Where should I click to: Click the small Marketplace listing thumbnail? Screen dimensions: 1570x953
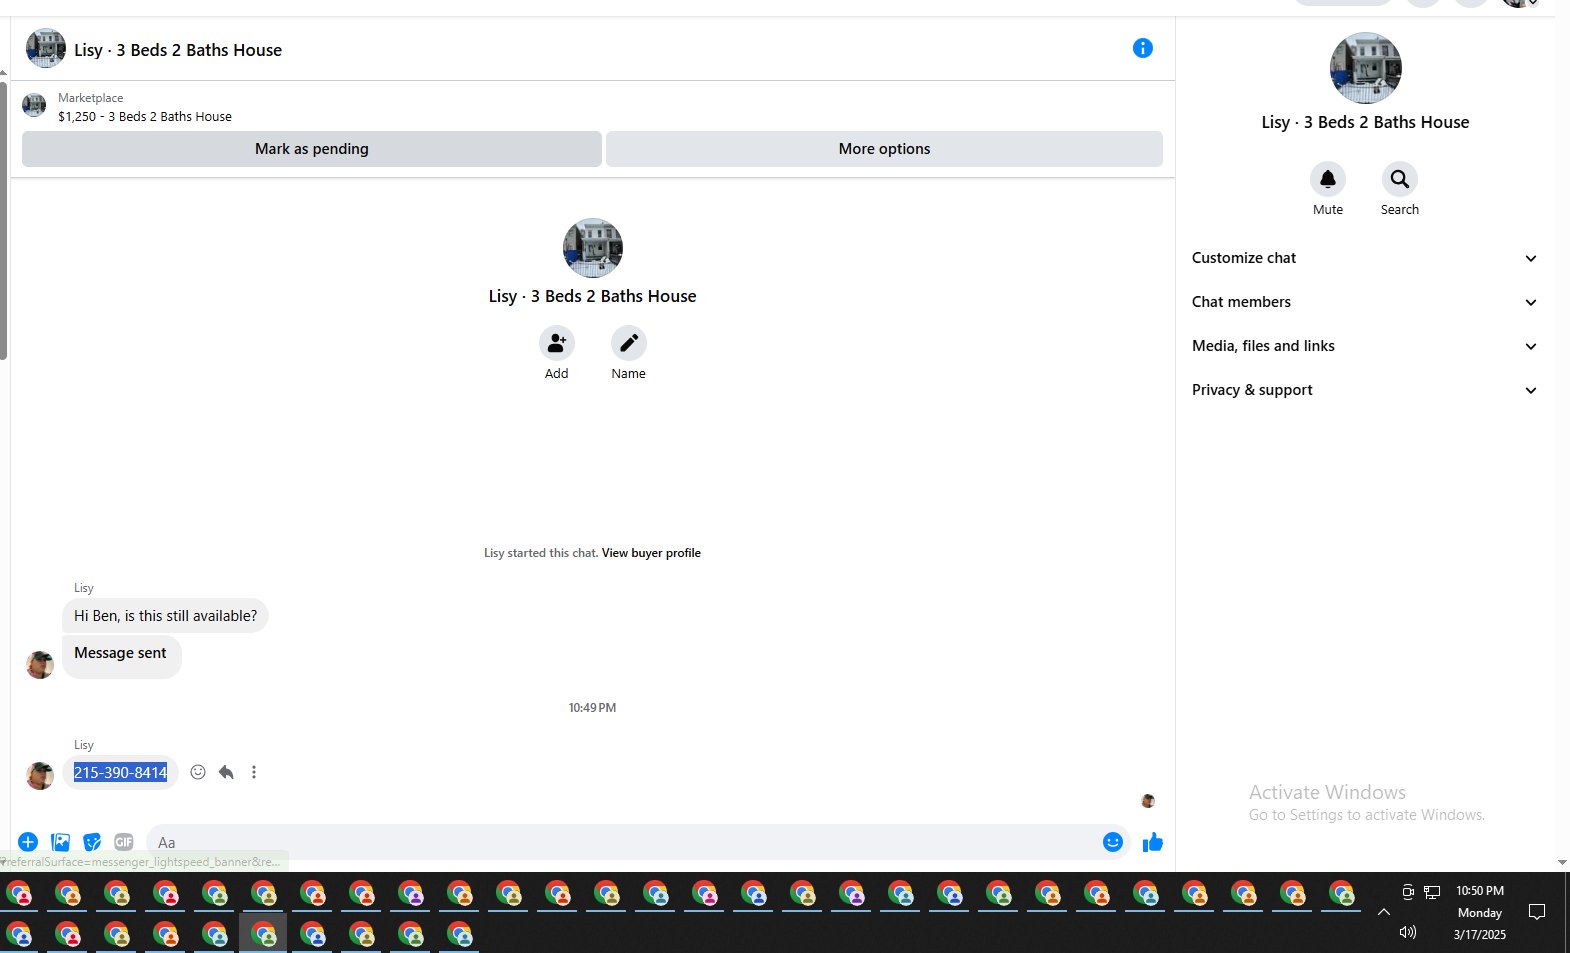(x=34, y=105)
